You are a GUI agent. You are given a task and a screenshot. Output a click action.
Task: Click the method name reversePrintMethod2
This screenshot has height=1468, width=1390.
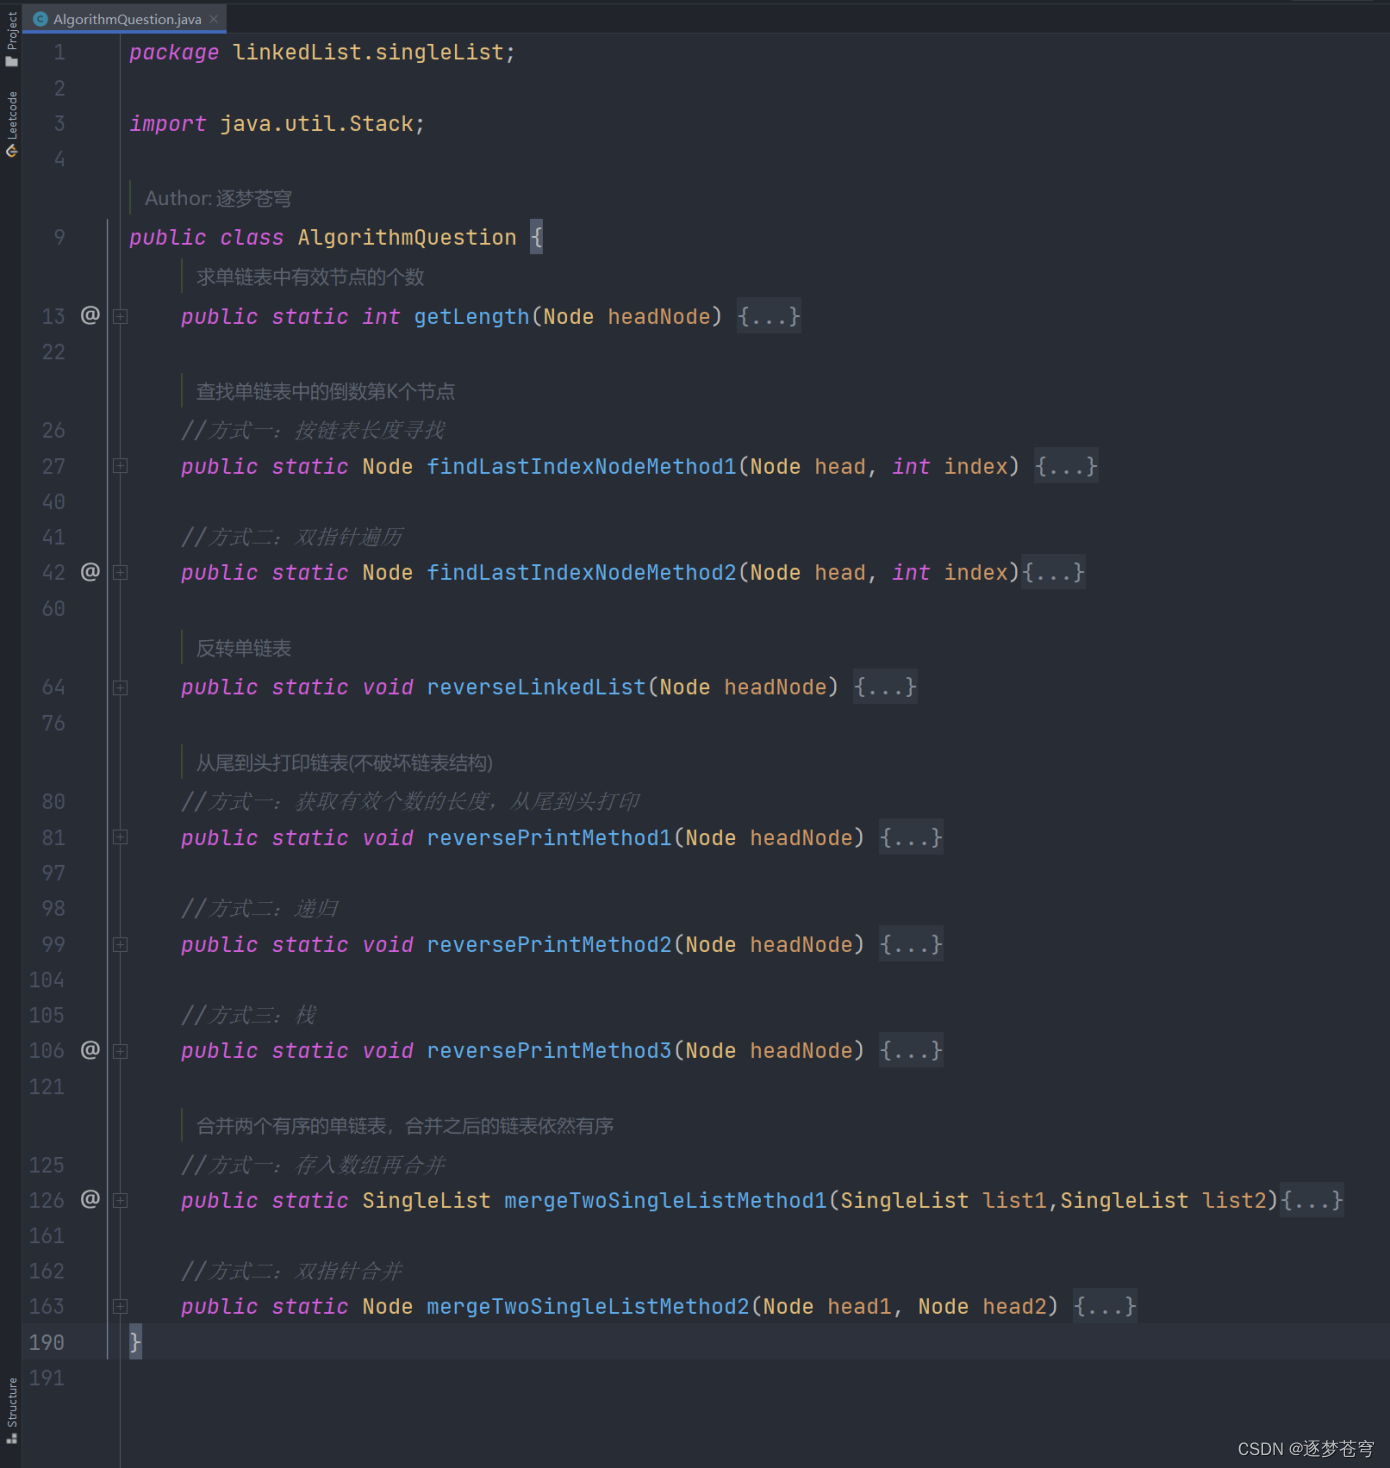(550, 944)
